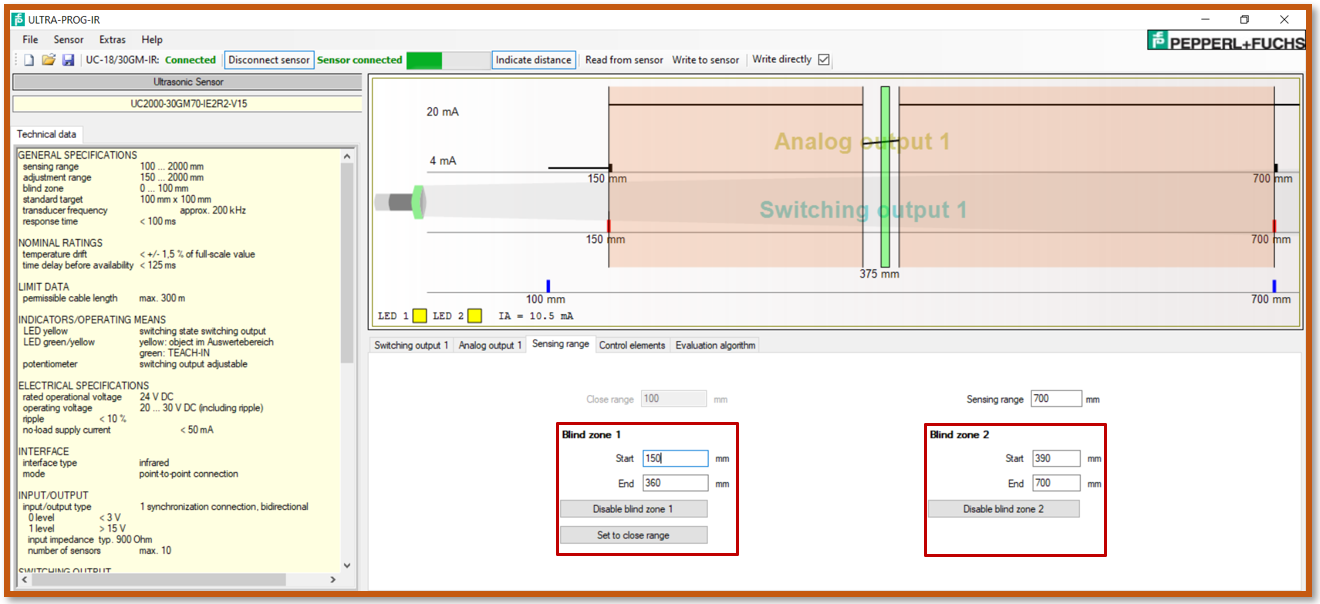Open the Sensor menu
The width and height of the screenshot is (1320, 604).
click(x=69, y=40)
